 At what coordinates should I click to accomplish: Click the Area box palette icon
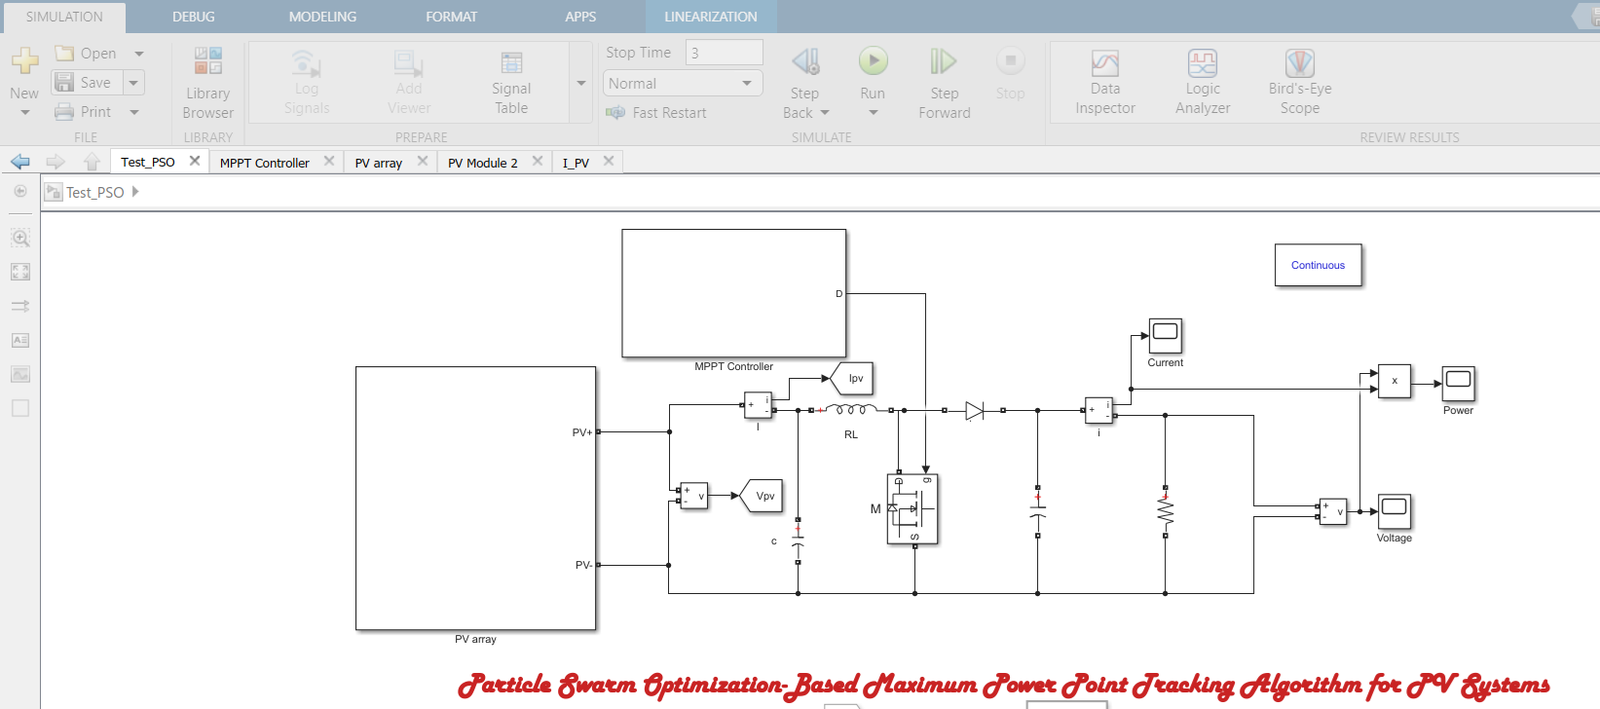point(20,408)
